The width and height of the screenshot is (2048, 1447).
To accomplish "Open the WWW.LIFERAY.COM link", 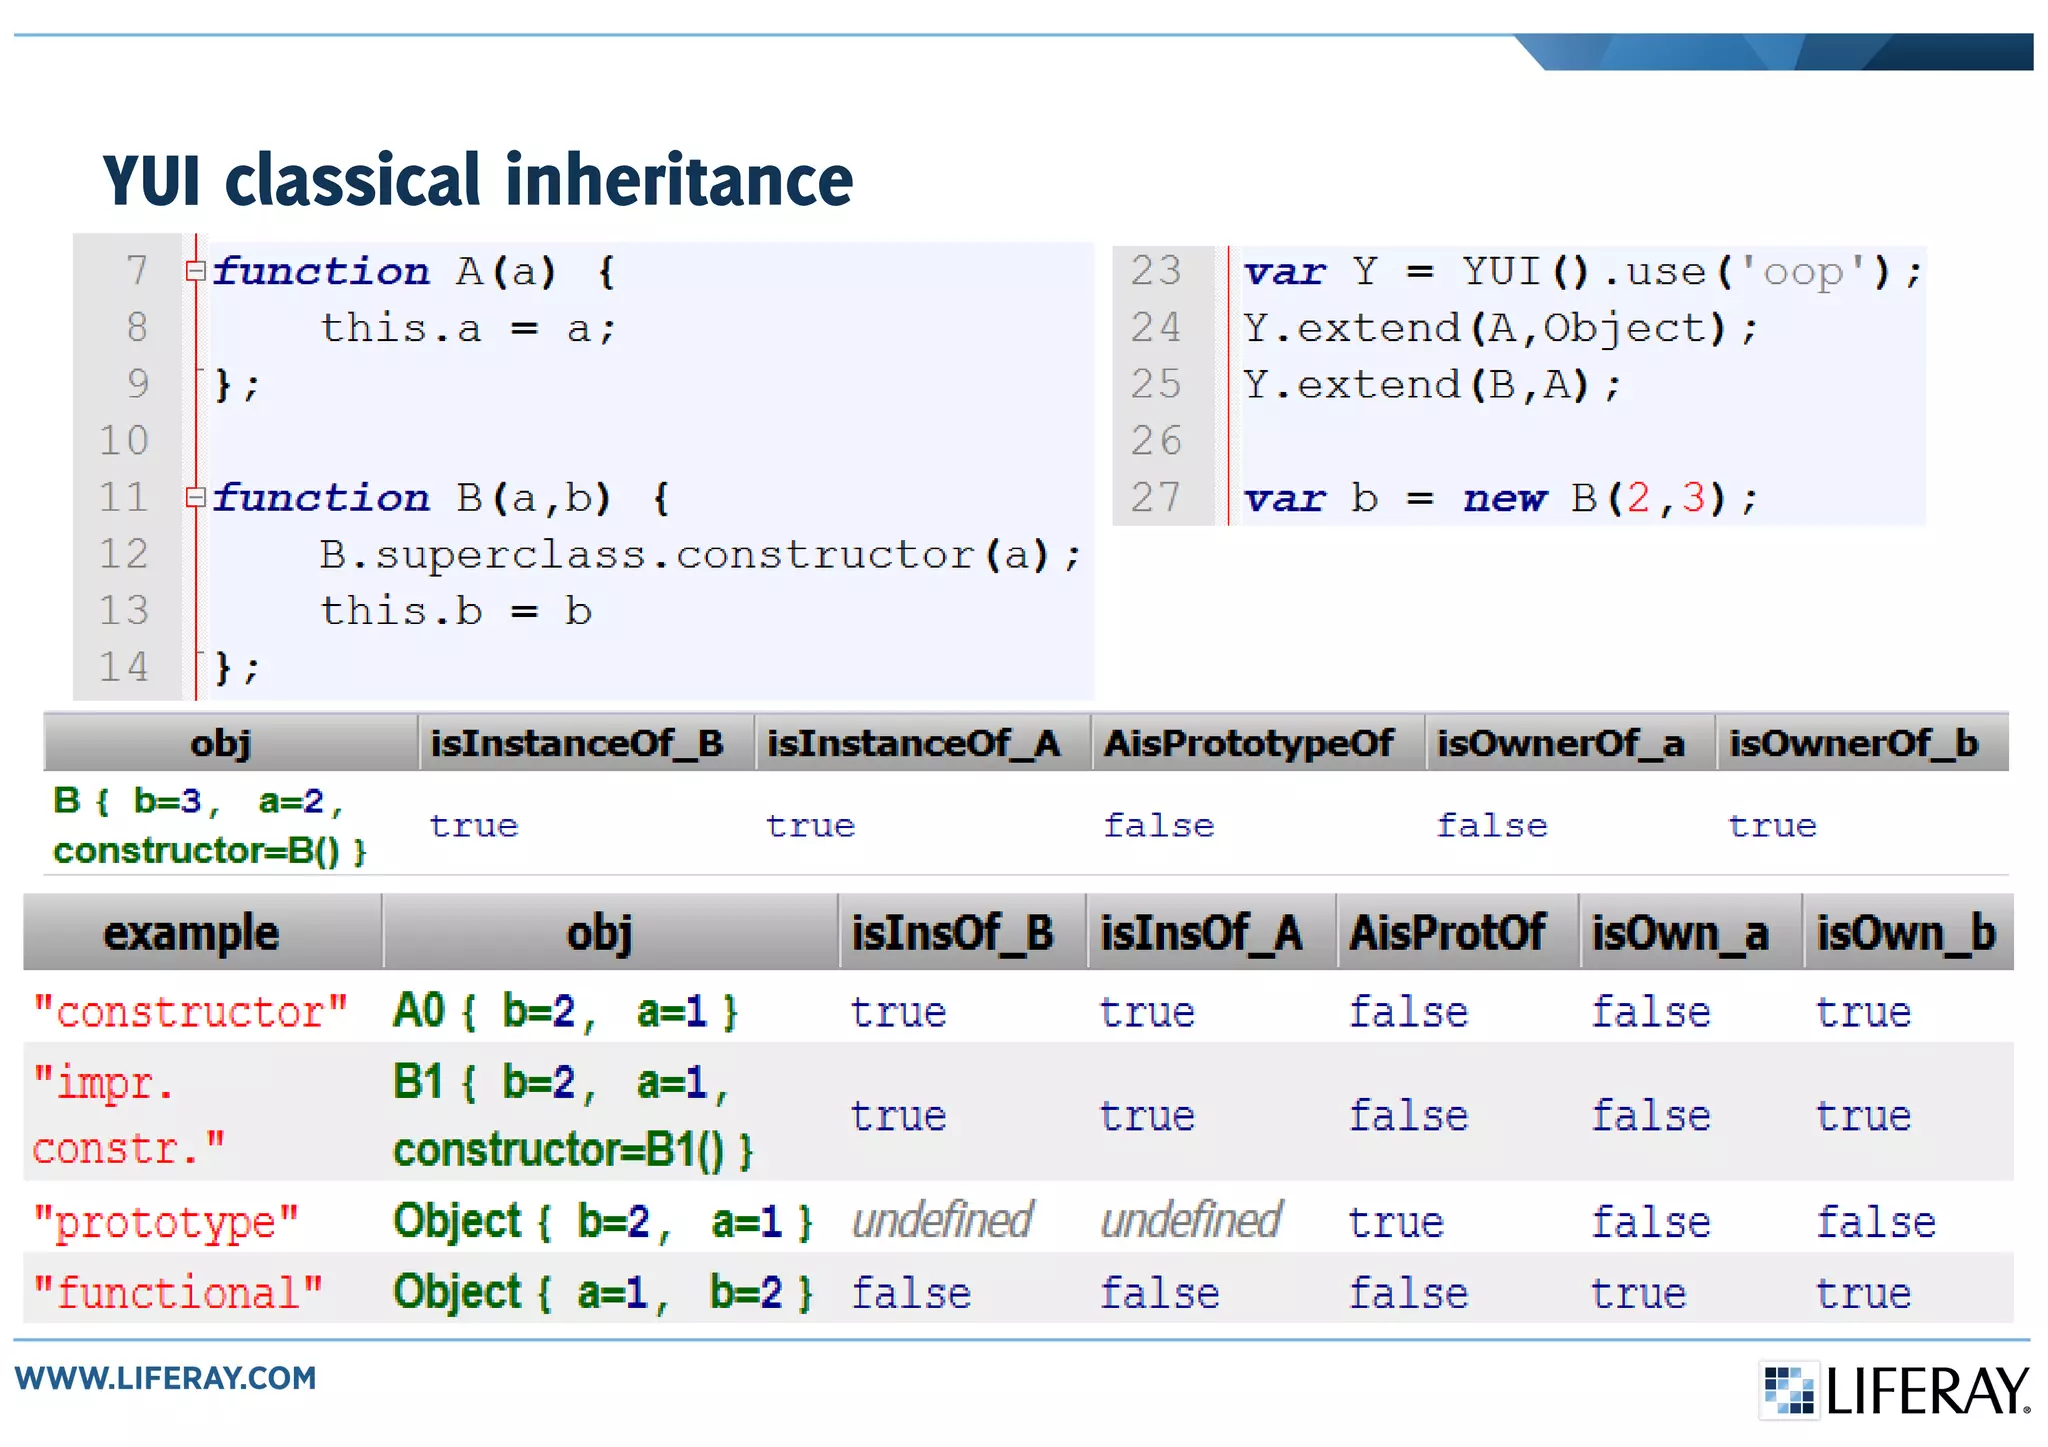I will 166,1378.
